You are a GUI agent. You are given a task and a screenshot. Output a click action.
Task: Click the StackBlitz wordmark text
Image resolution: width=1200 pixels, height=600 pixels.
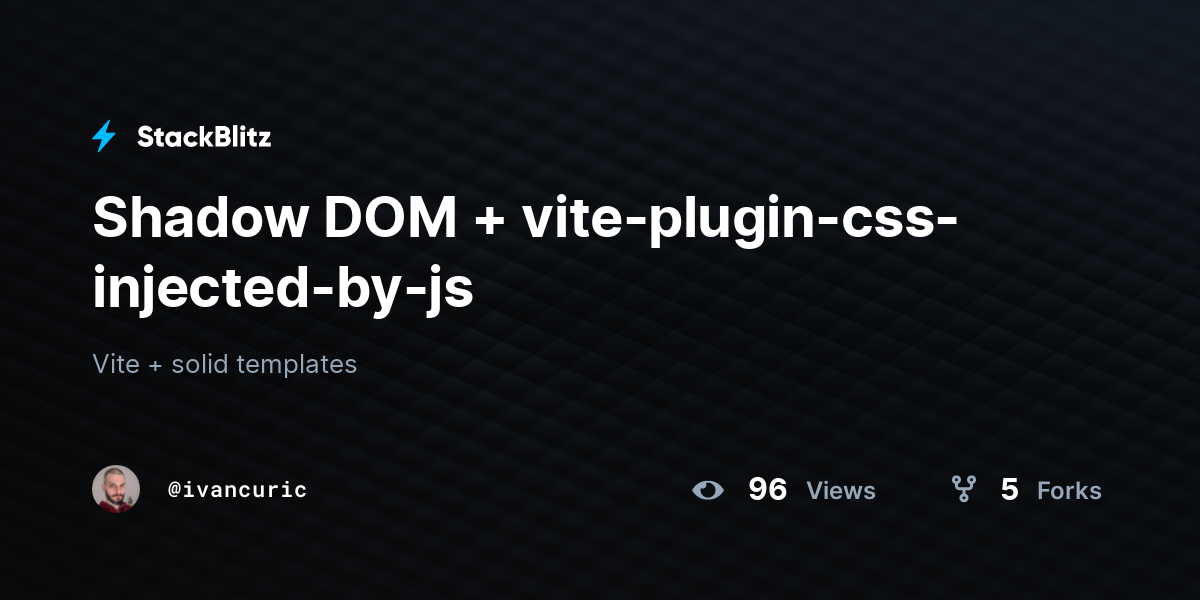204,137
